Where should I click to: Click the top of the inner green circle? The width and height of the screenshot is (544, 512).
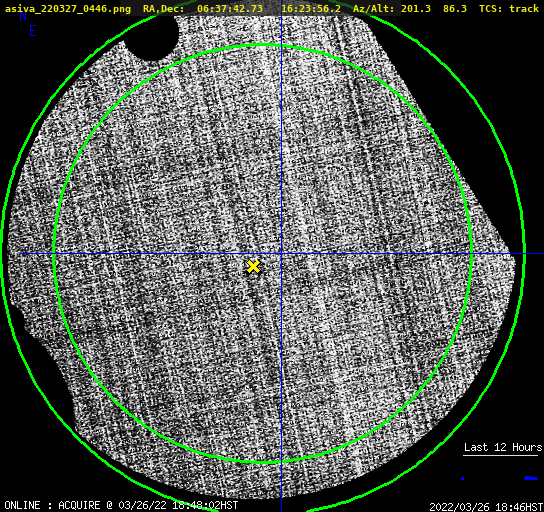[x=262, y=45]
